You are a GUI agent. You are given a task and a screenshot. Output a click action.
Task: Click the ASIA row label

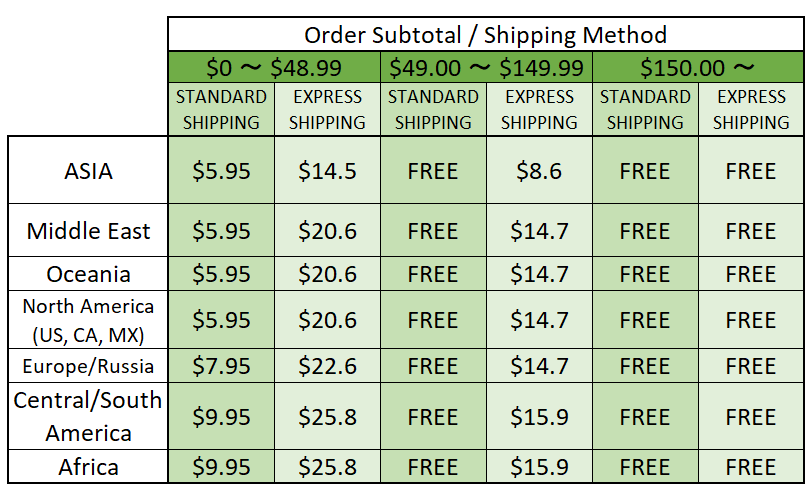(x=88, y=171)
